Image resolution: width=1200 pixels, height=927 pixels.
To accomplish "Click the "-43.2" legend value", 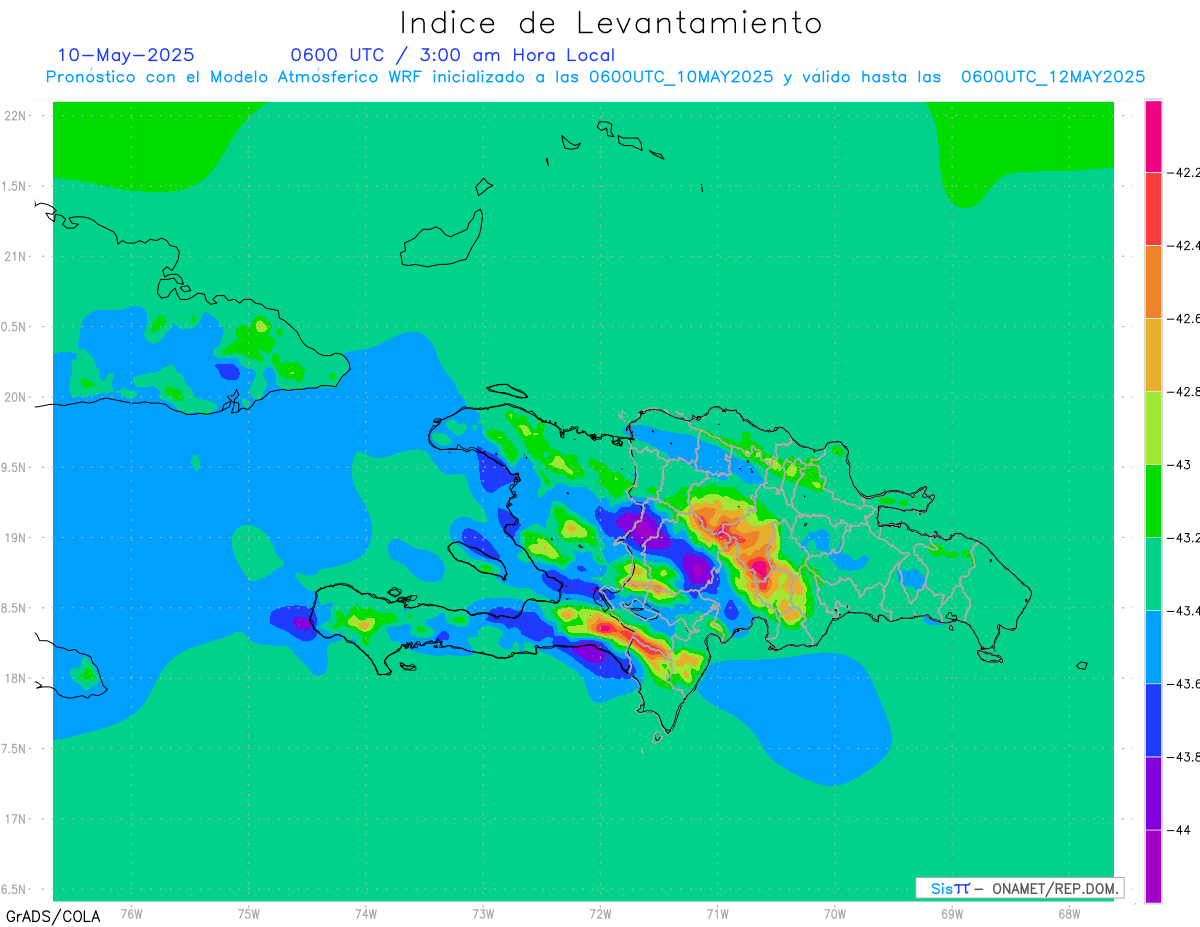I will click(x=1184, y=538).
